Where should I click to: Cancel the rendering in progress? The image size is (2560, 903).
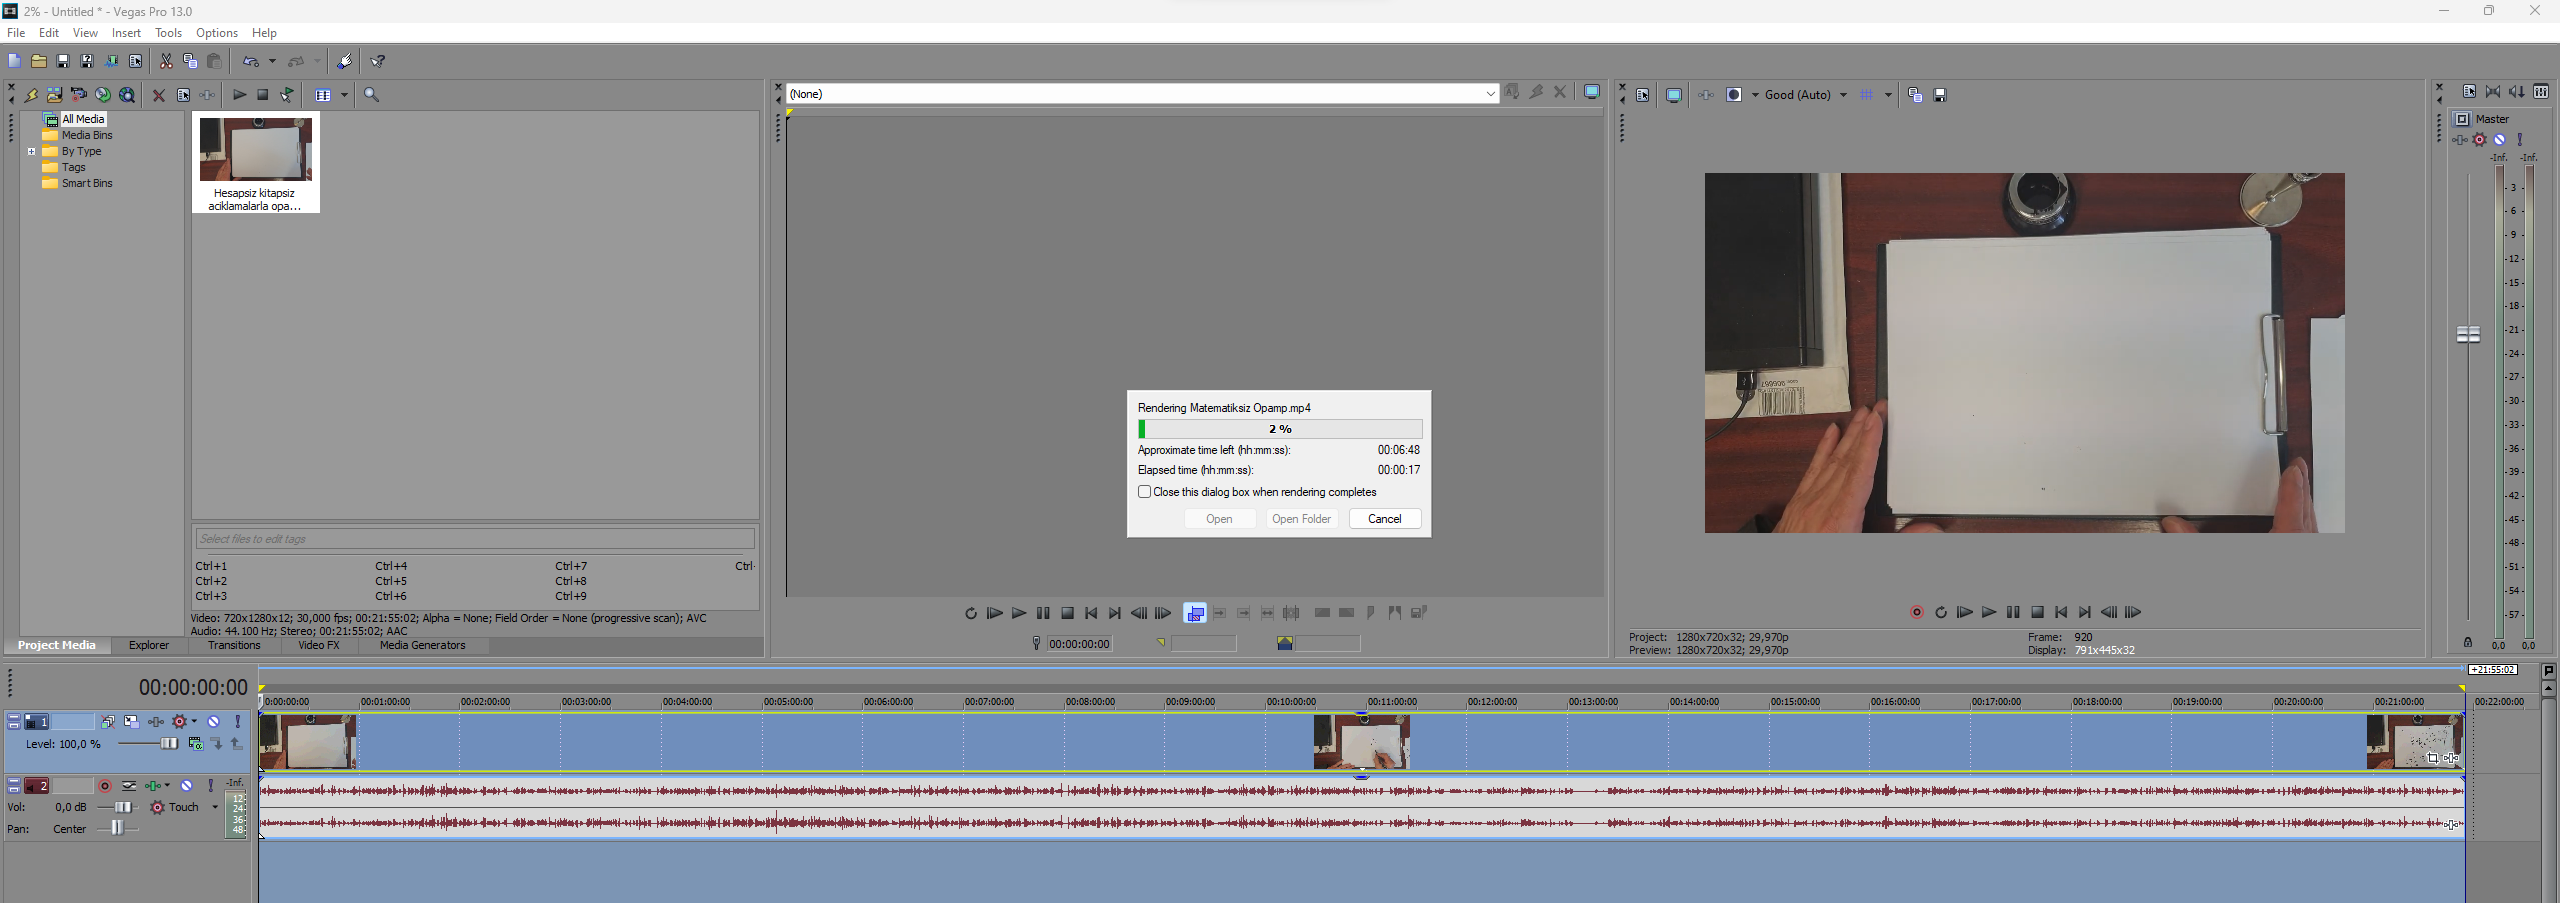click(x=1384, y=519)
